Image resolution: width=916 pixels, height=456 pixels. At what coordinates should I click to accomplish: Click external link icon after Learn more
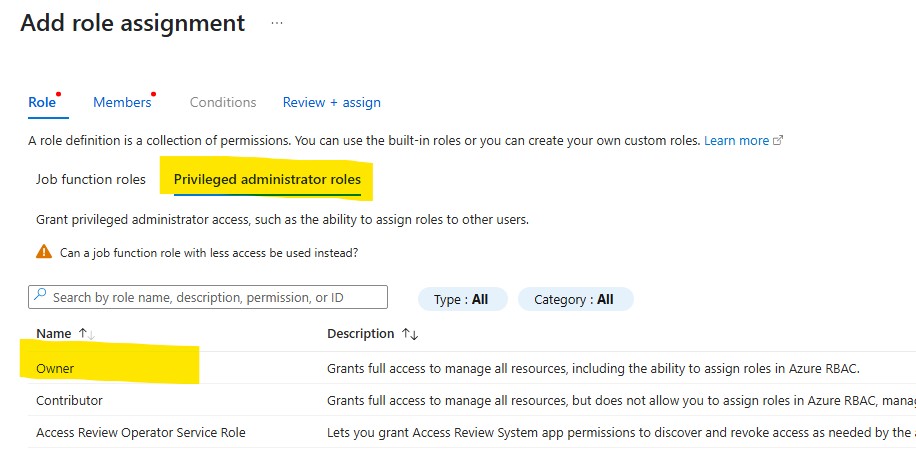[x=778, y=141]
